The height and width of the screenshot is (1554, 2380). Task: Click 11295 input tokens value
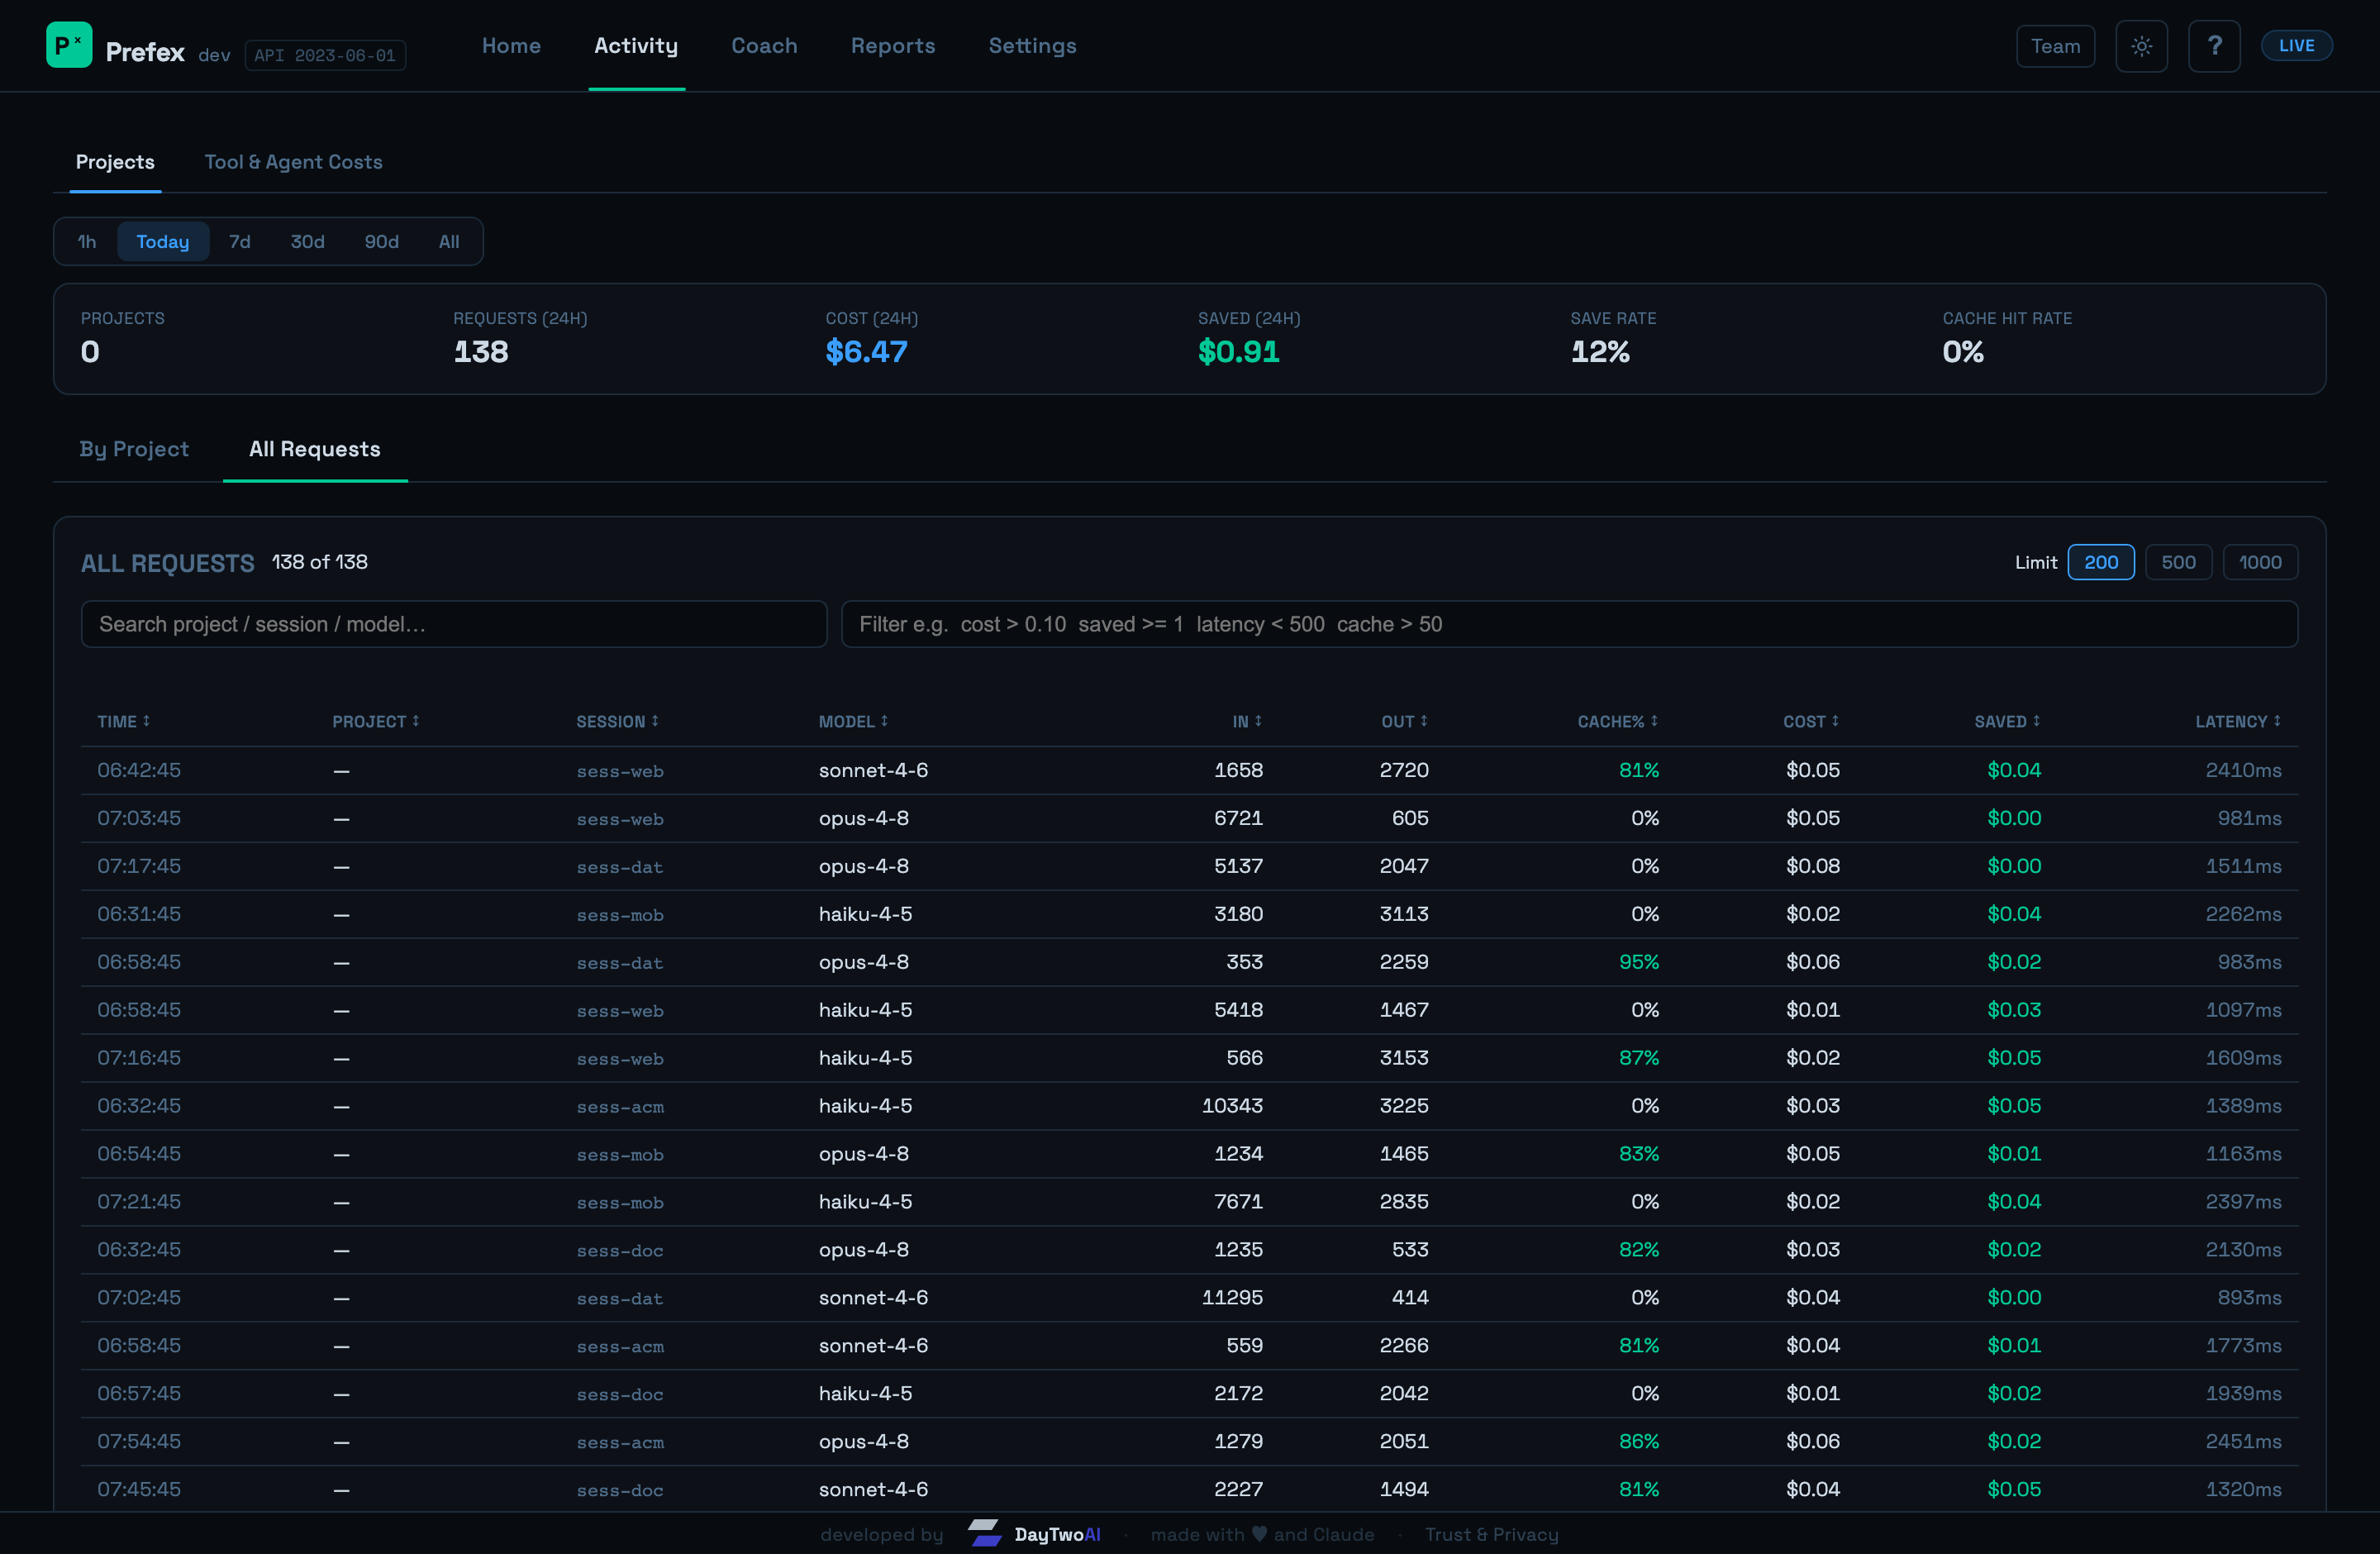click(x=1232, y=1298)
